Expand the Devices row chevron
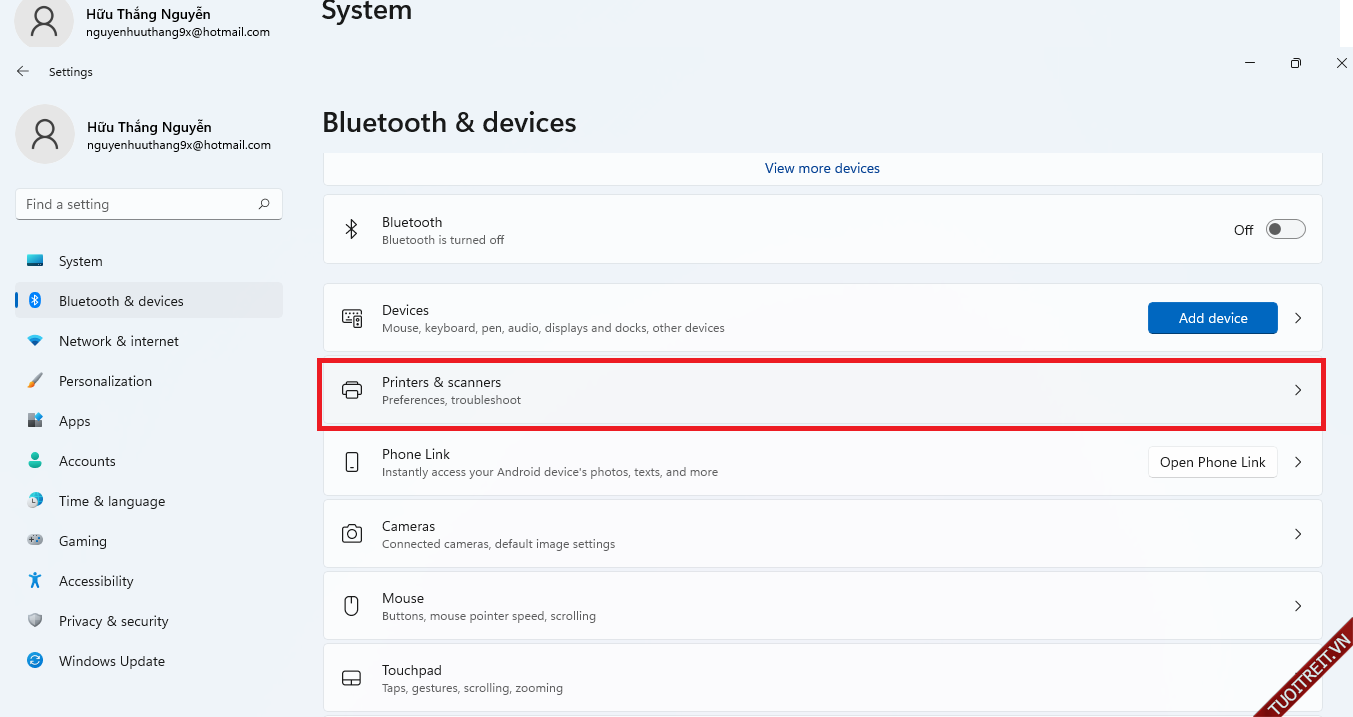1353x717 pixels. coord(1298,318)
